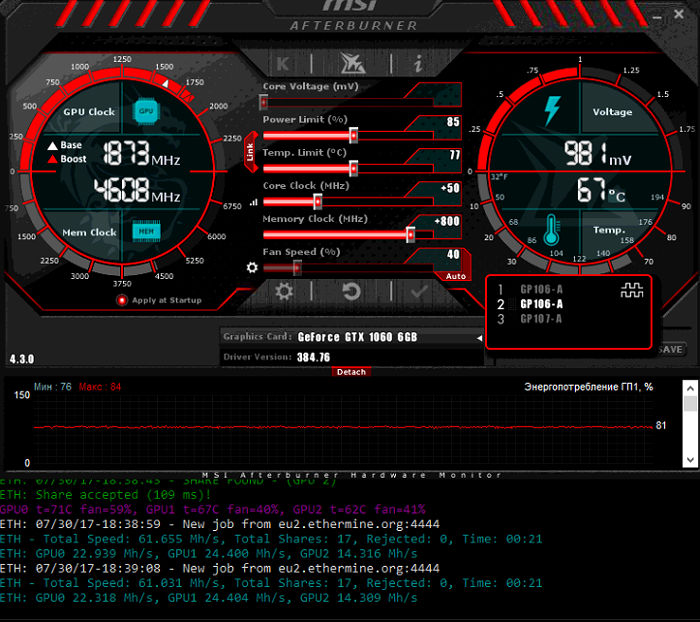This screenshot has width=700, height=622.
Task: Click the 67 °C temperature readout
Action: (x=601, y=190)
